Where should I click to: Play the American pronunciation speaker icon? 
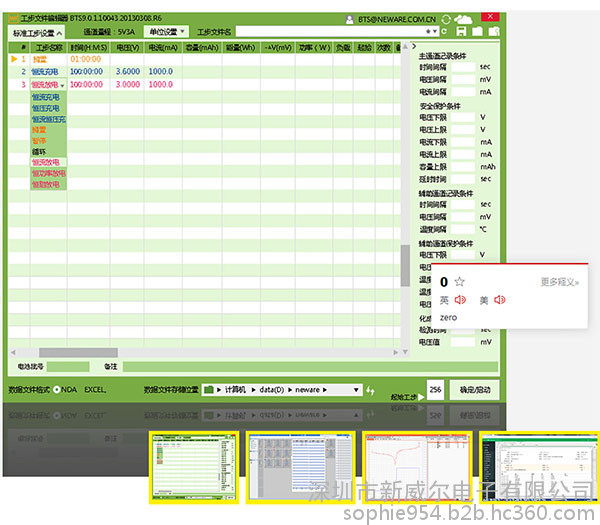point(499,300)
